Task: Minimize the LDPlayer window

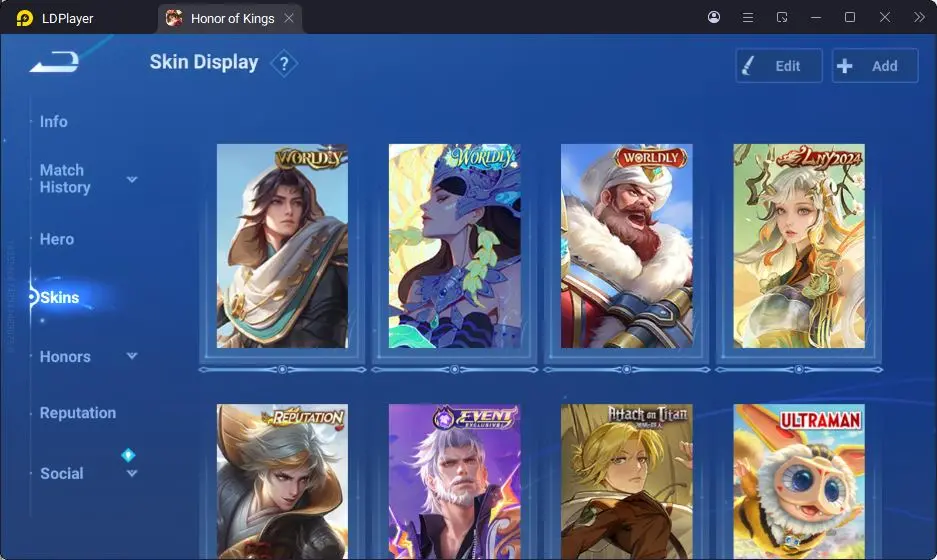Action: pyautogui.click(x=816, y=17)
